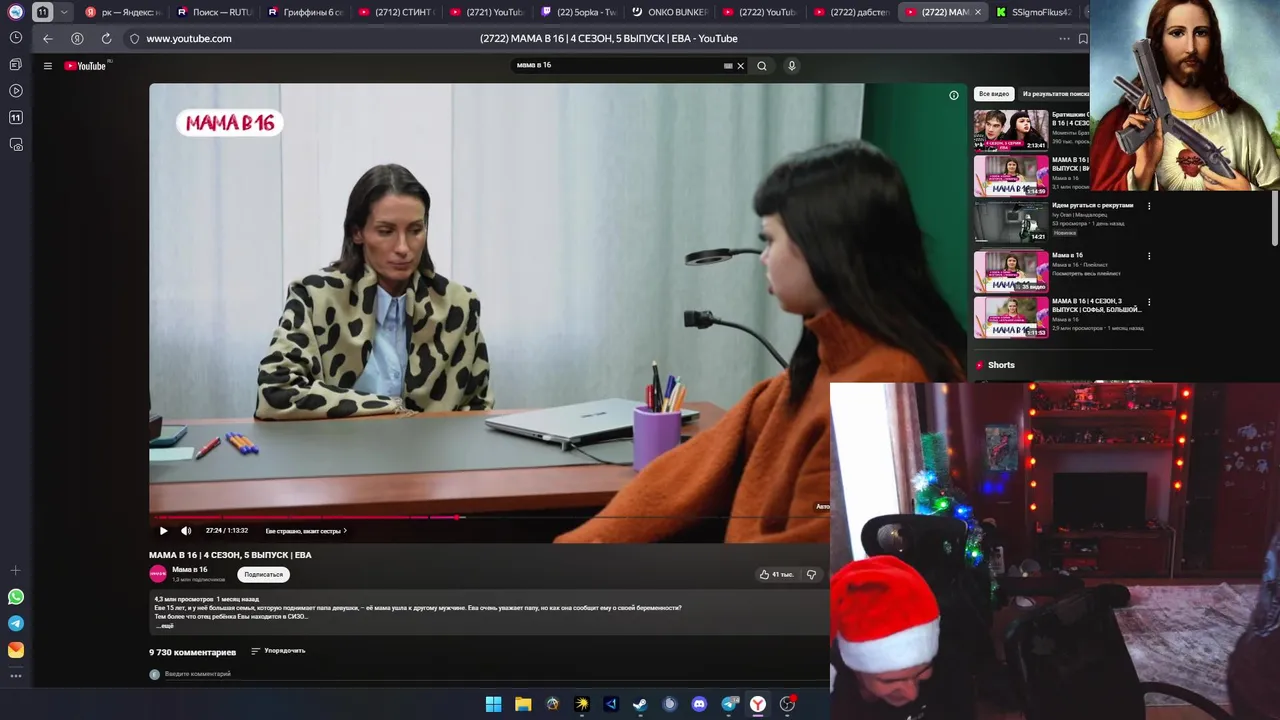
Task: Mute the video using the speaker icon
Action: coord(186,531)
